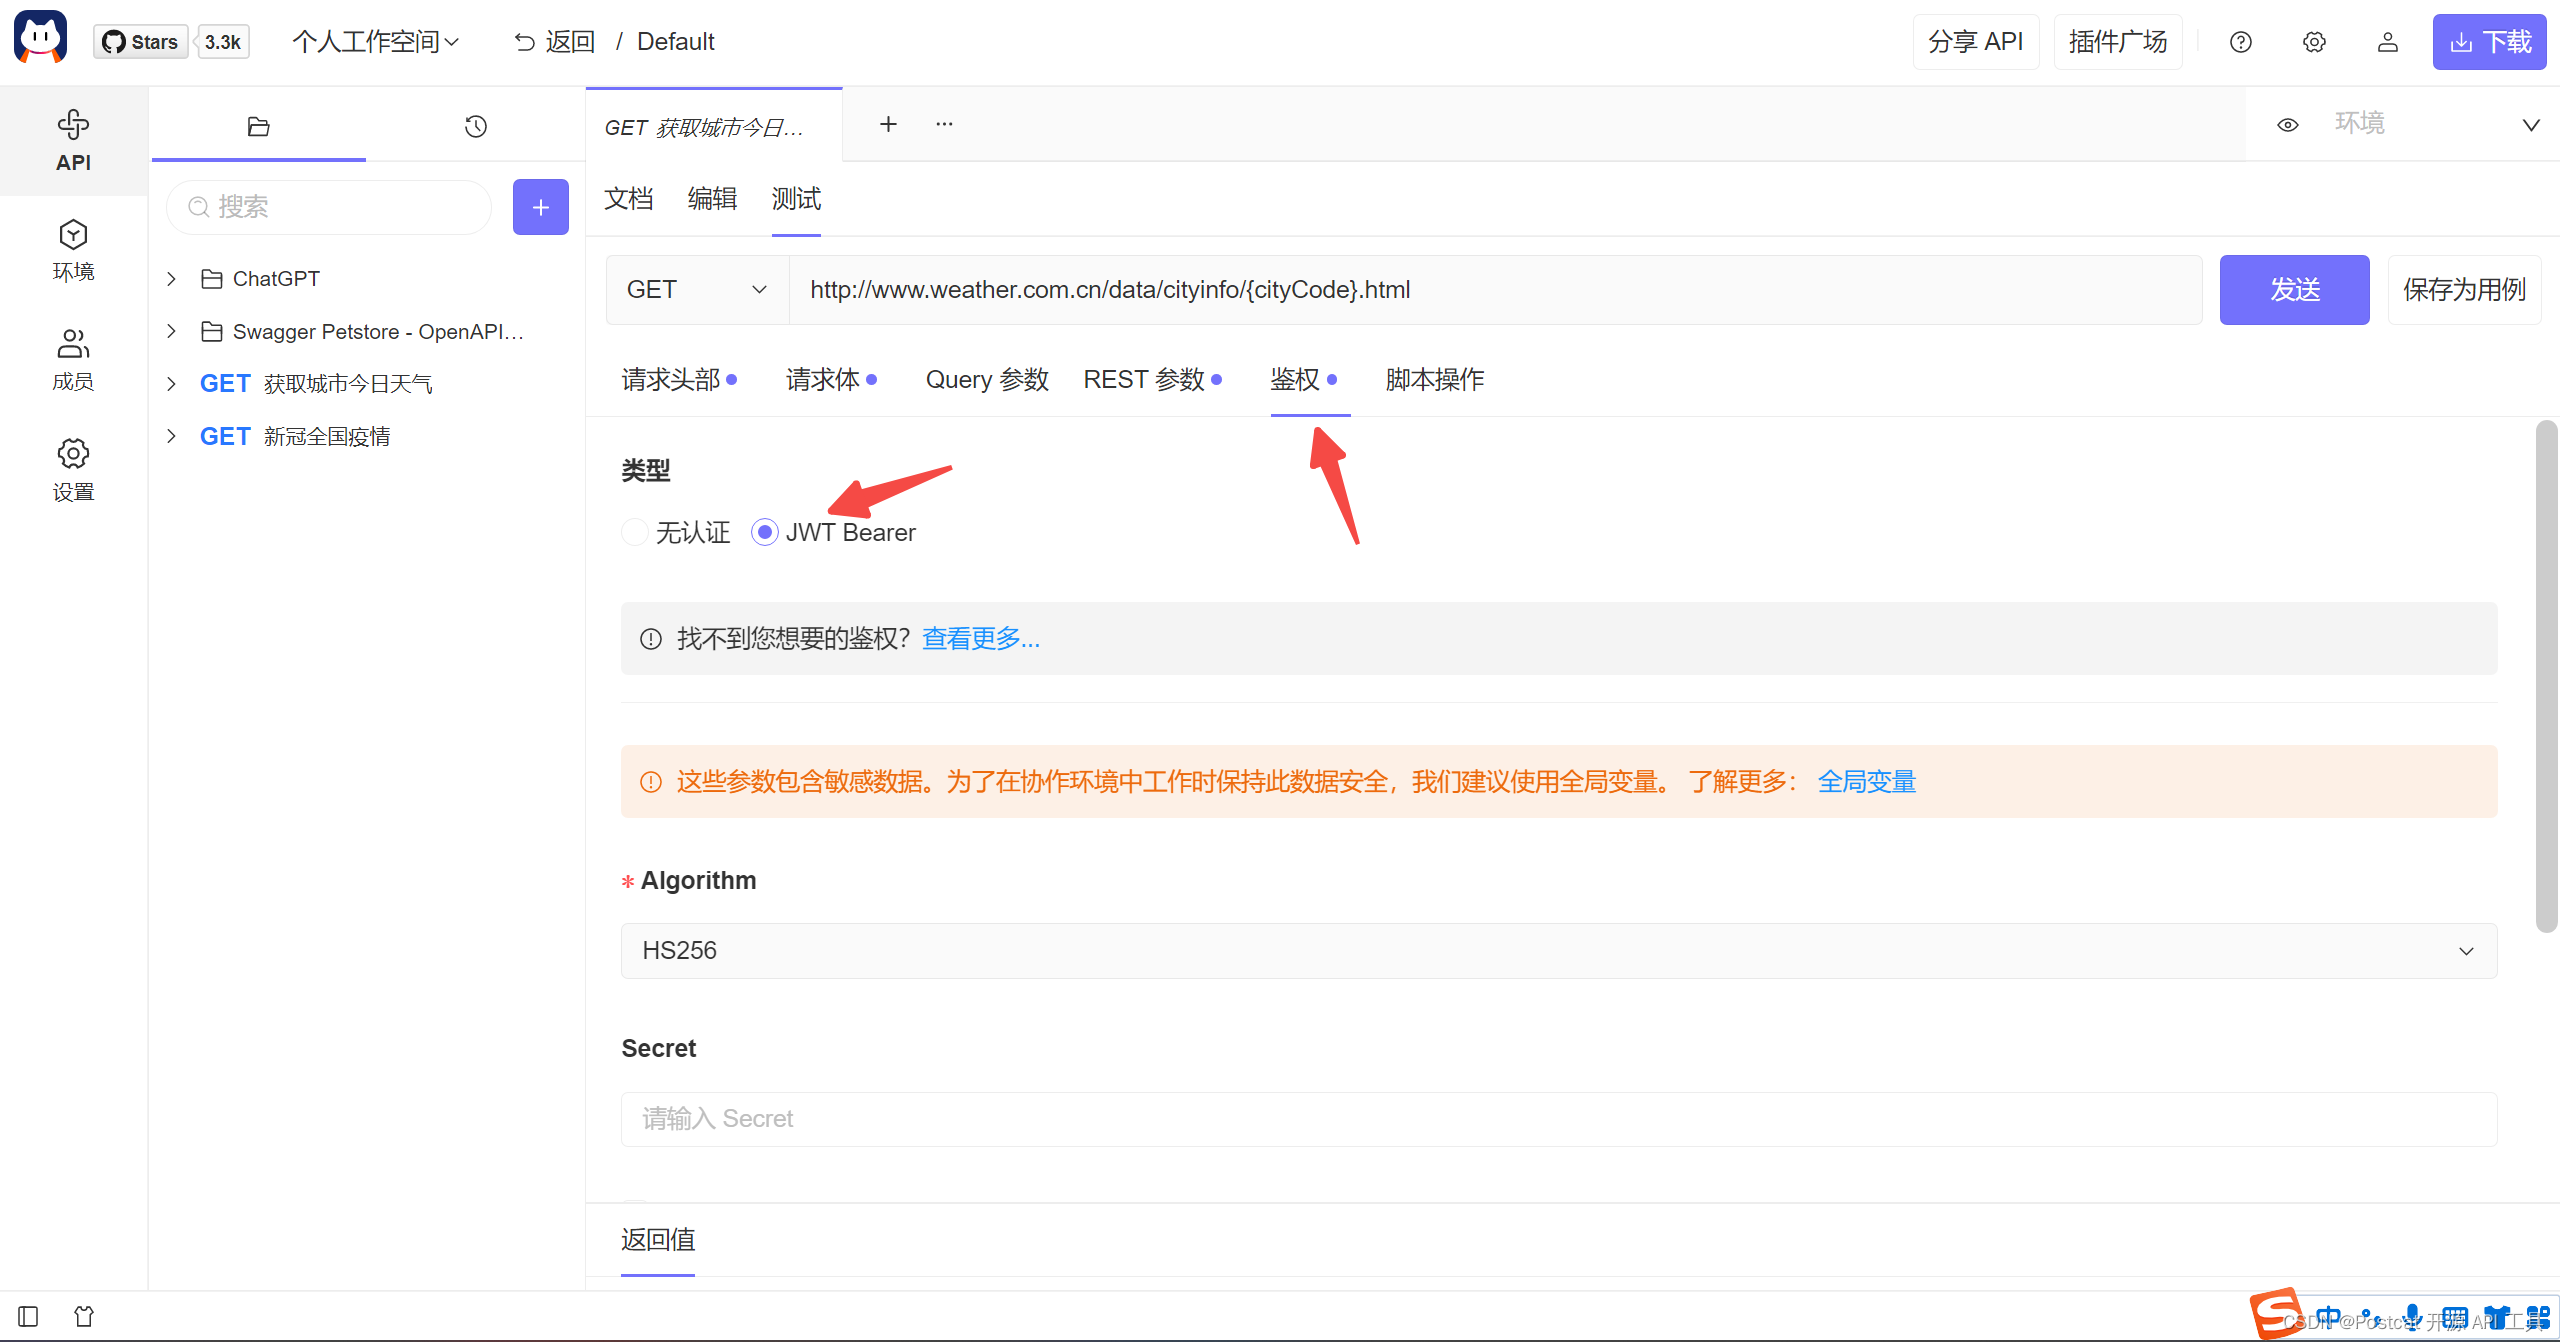Click the 下载 download button
2560x1342 pixels.
pyautogui.click(x=2490, y=42)
